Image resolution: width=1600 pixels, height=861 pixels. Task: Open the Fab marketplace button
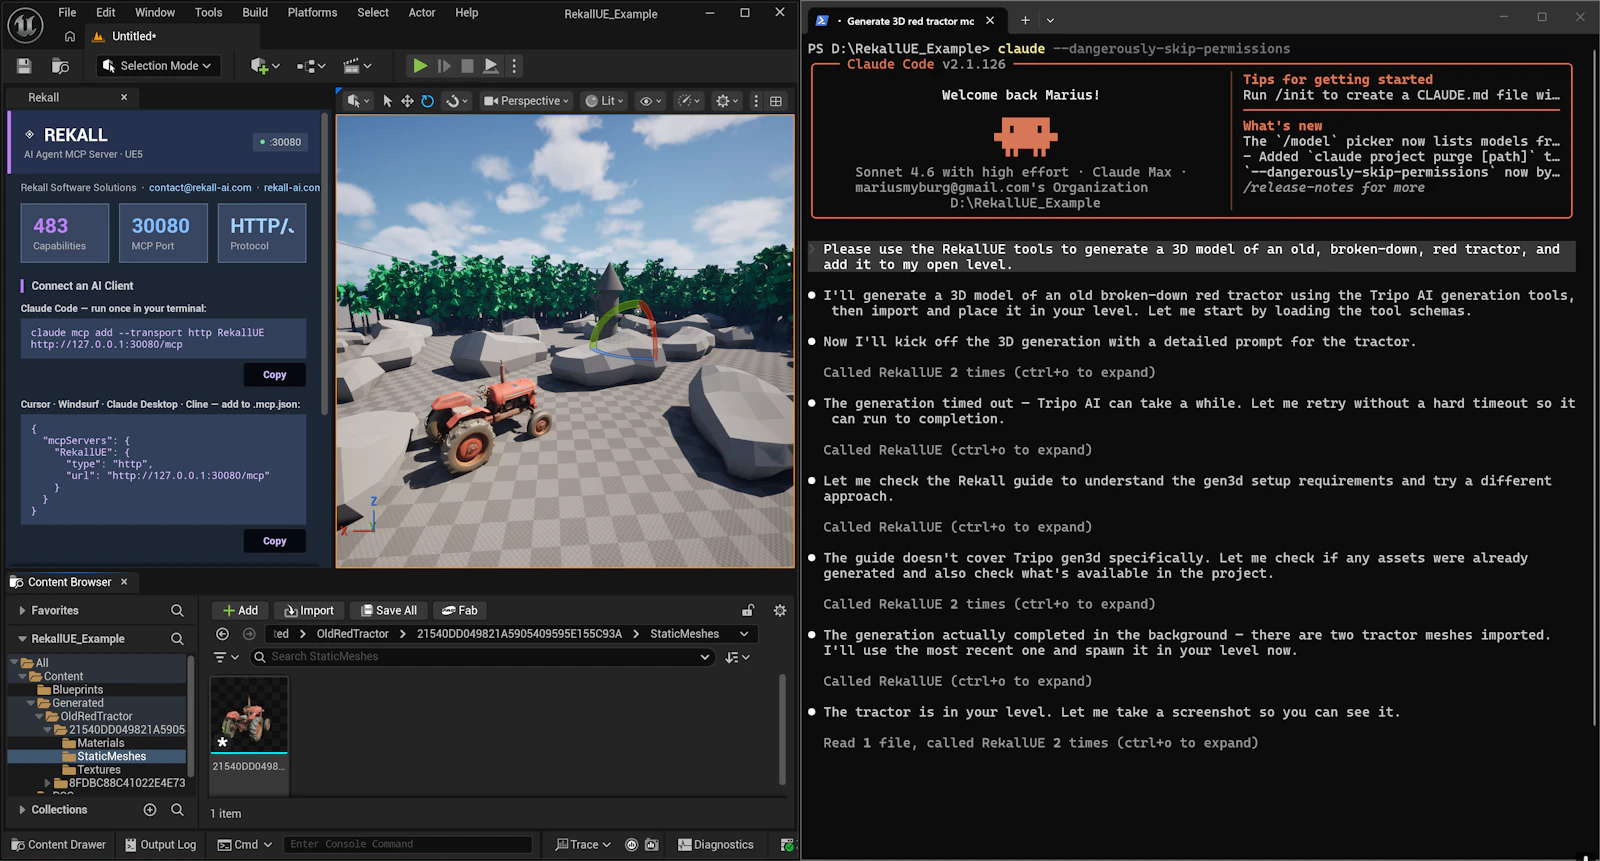coord(460,611)
